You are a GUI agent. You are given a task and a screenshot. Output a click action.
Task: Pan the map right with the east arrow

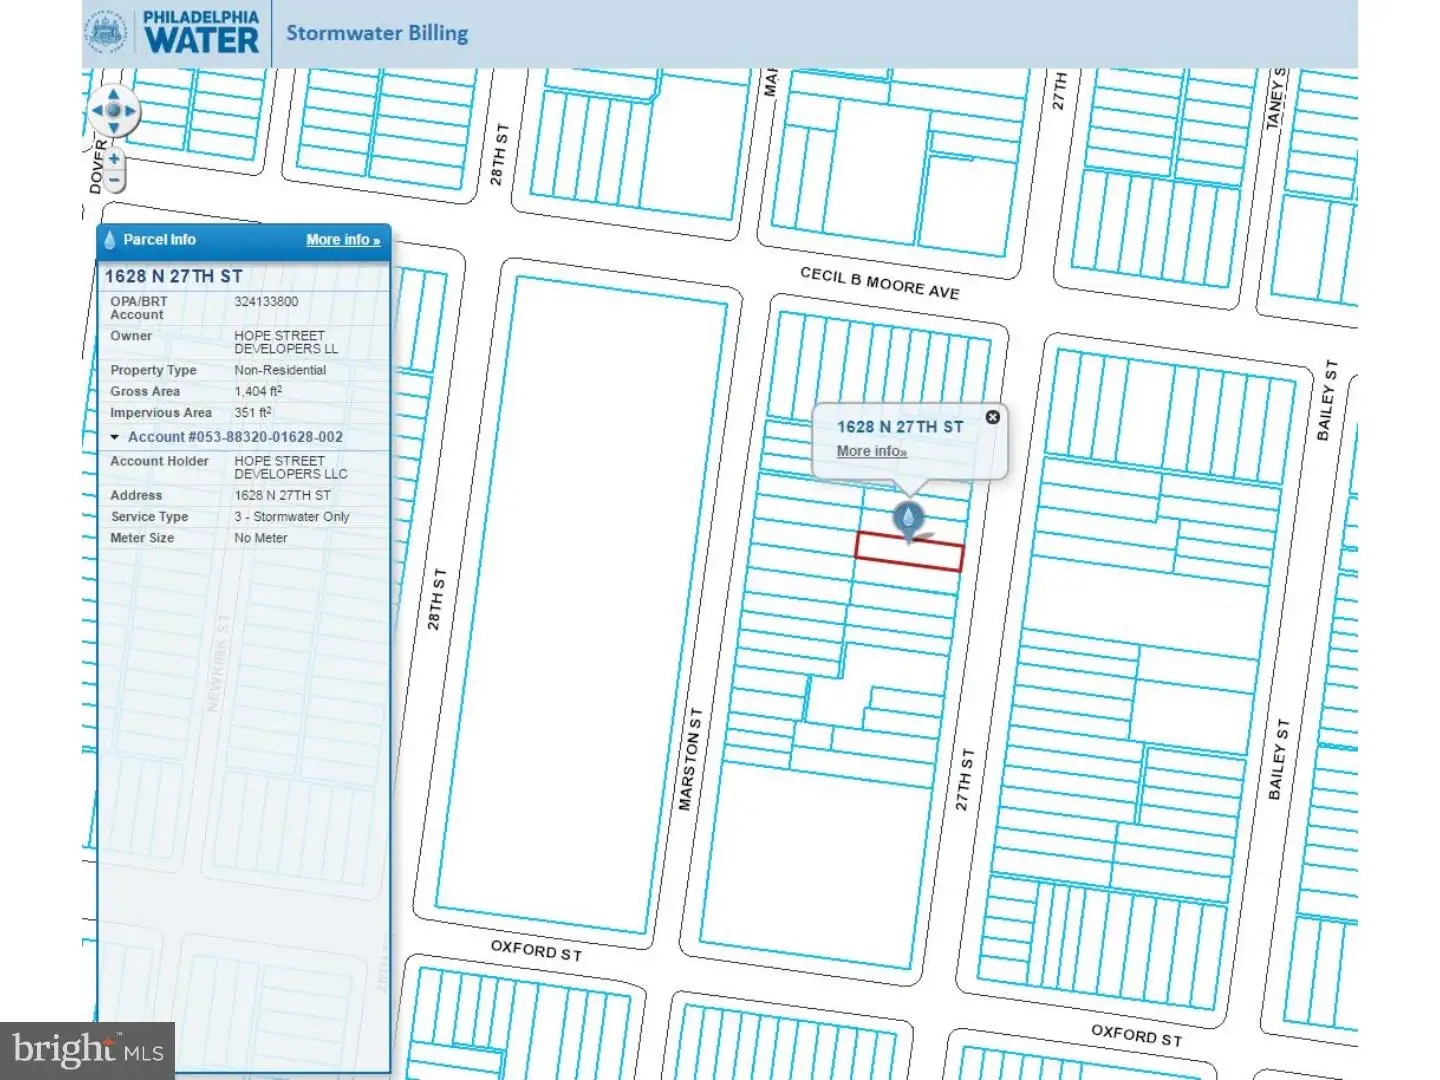(x=131, y=111)
